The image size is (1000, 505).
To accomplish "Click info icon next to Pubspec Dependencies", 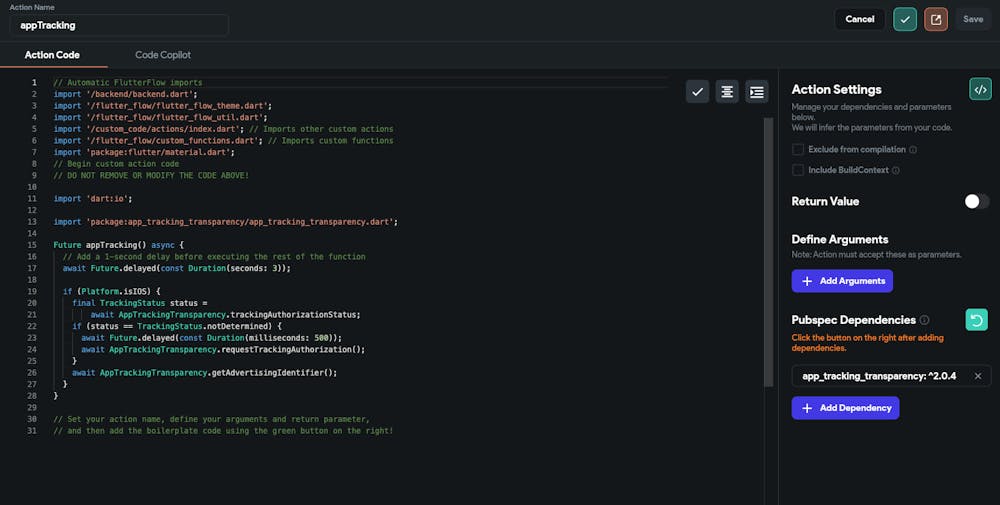I will 924,320.
